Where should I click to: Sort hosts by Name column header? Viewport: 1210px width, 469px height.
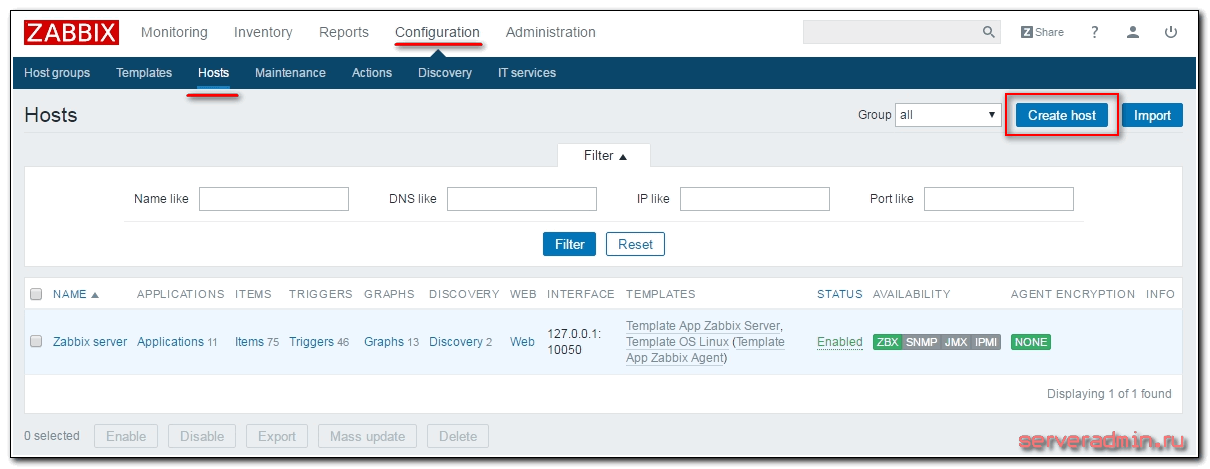tap(75, 294)
